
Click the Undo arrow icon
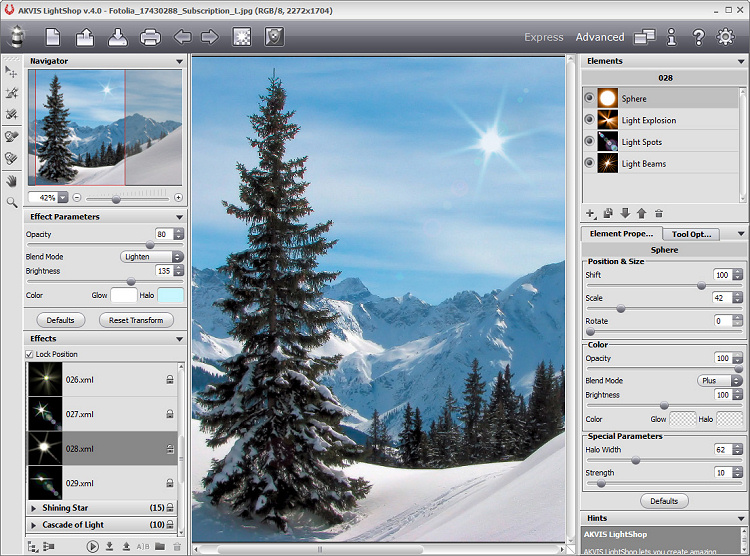point(183,38)
